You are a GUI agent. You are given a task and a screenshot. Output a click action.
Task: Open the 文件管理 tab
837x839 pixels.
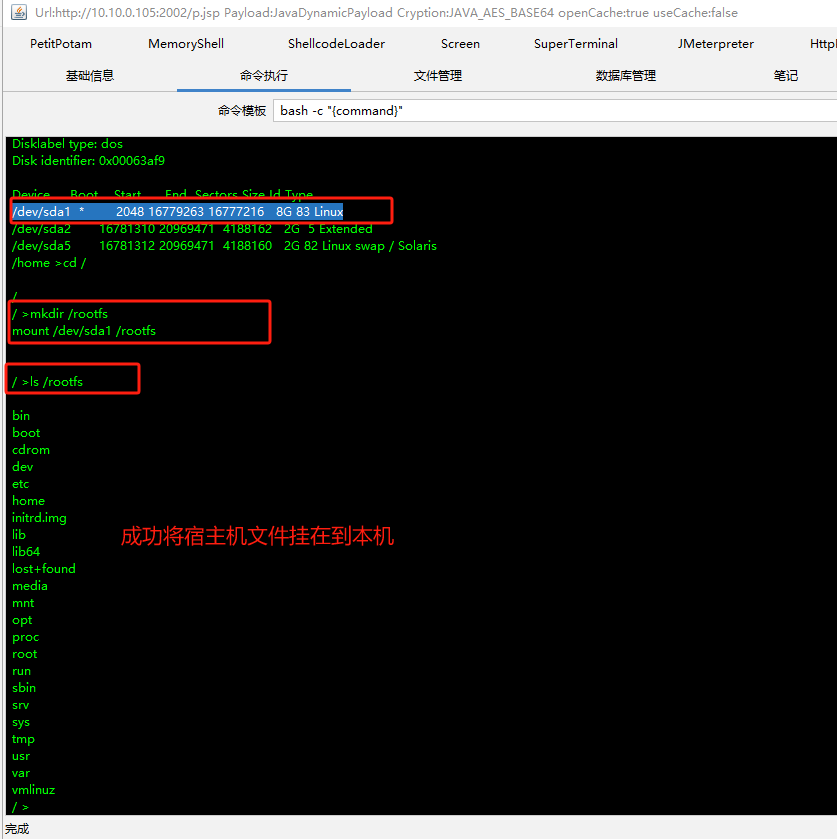click(x=438, y=76)
